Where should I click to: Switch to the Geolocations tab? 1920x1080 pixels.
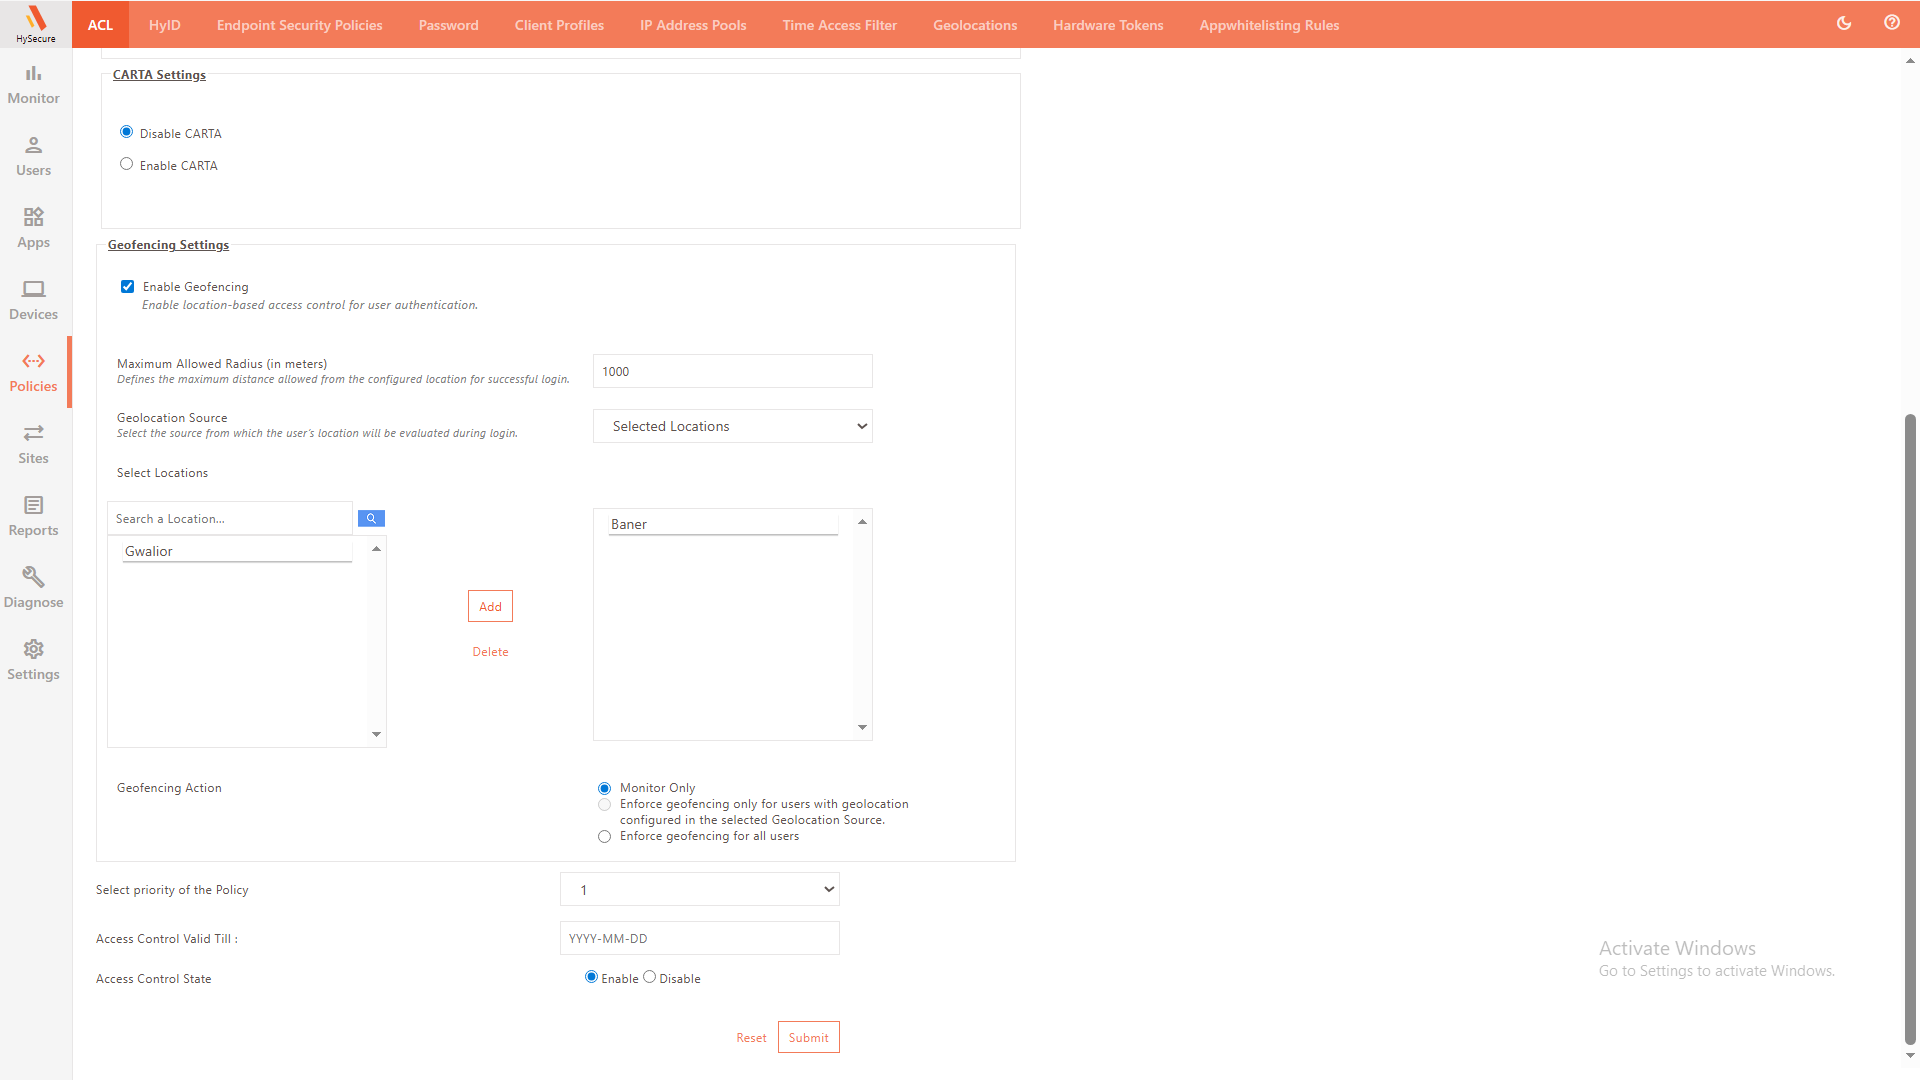click(x=974, y=25)
